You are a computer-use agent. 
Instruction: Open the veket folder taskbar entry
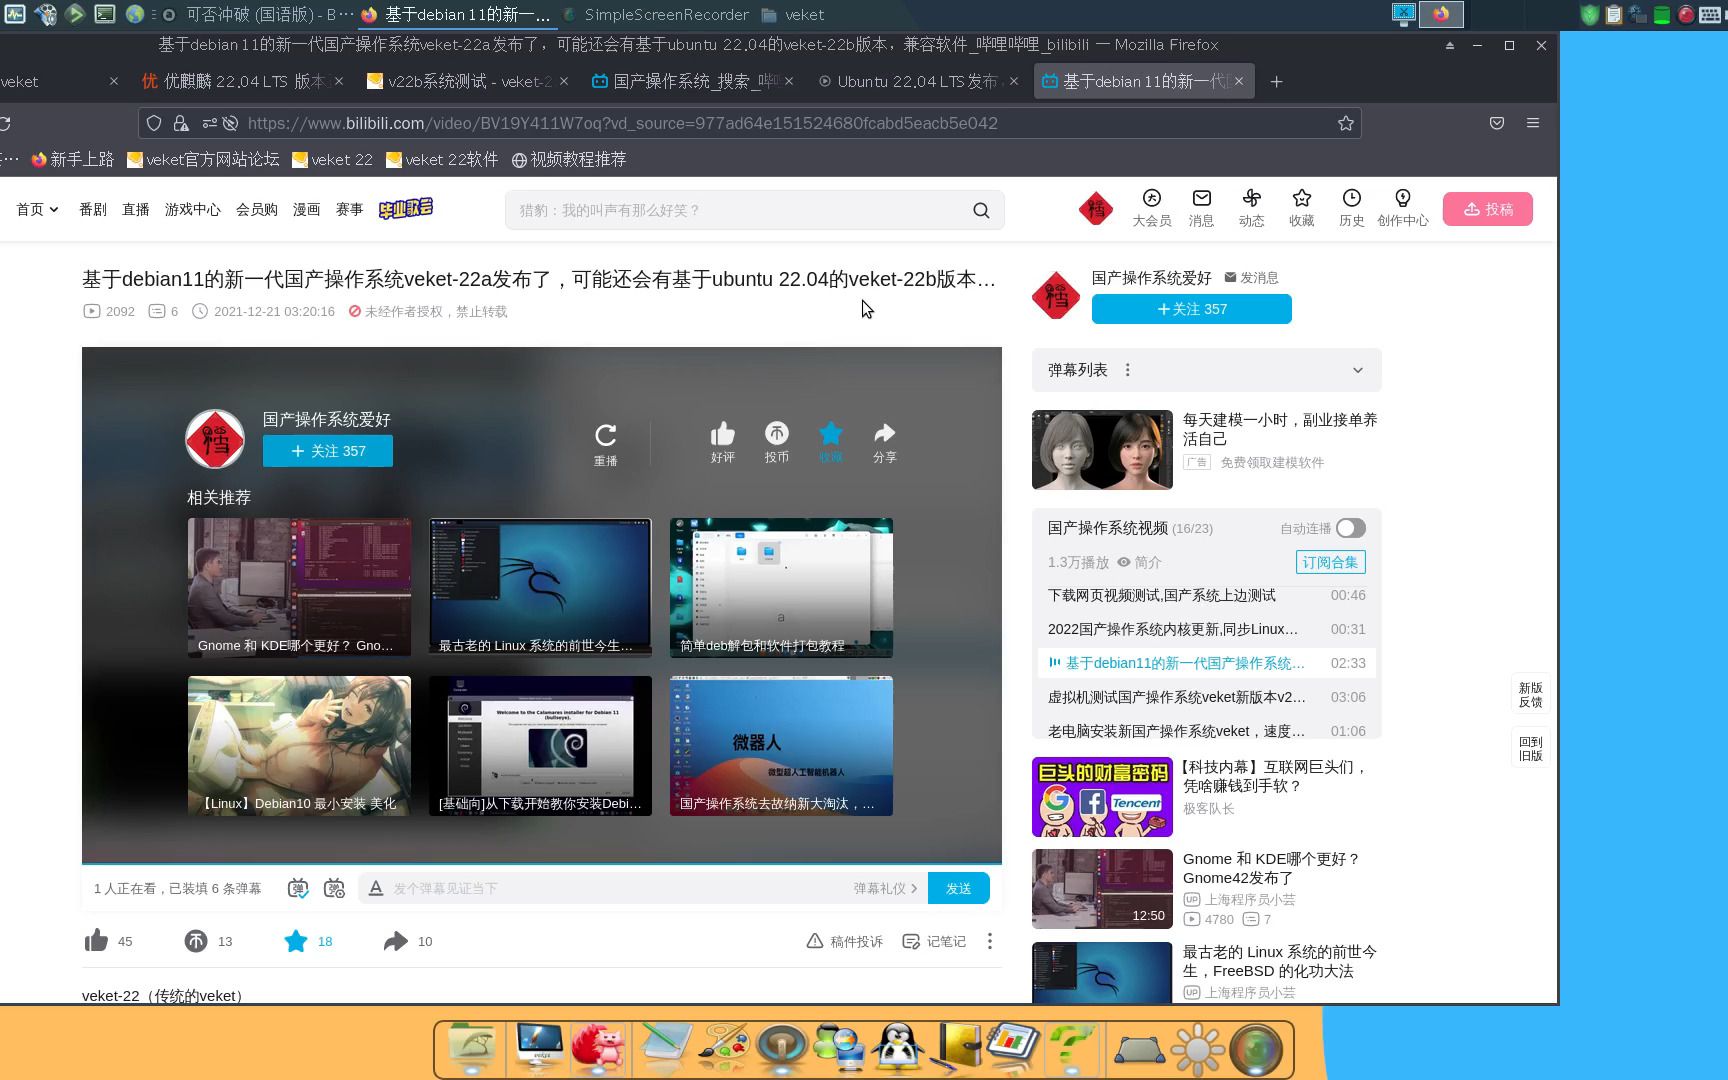(x=793, y=15)
